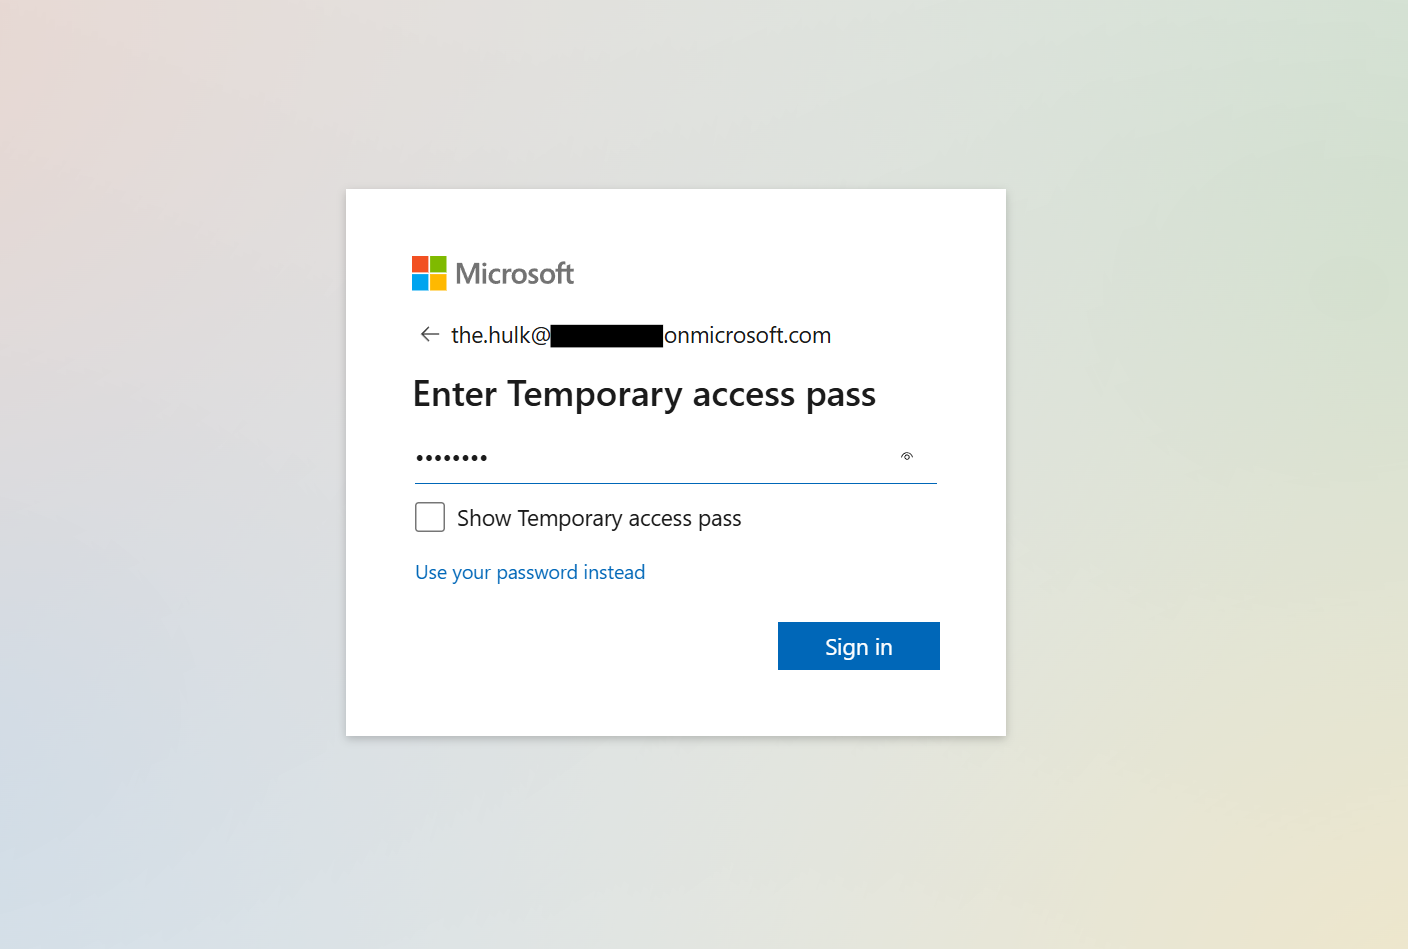Click the blacked-out redacted email segment
Screen dimensions: 1408x949
tap(606, 335)
